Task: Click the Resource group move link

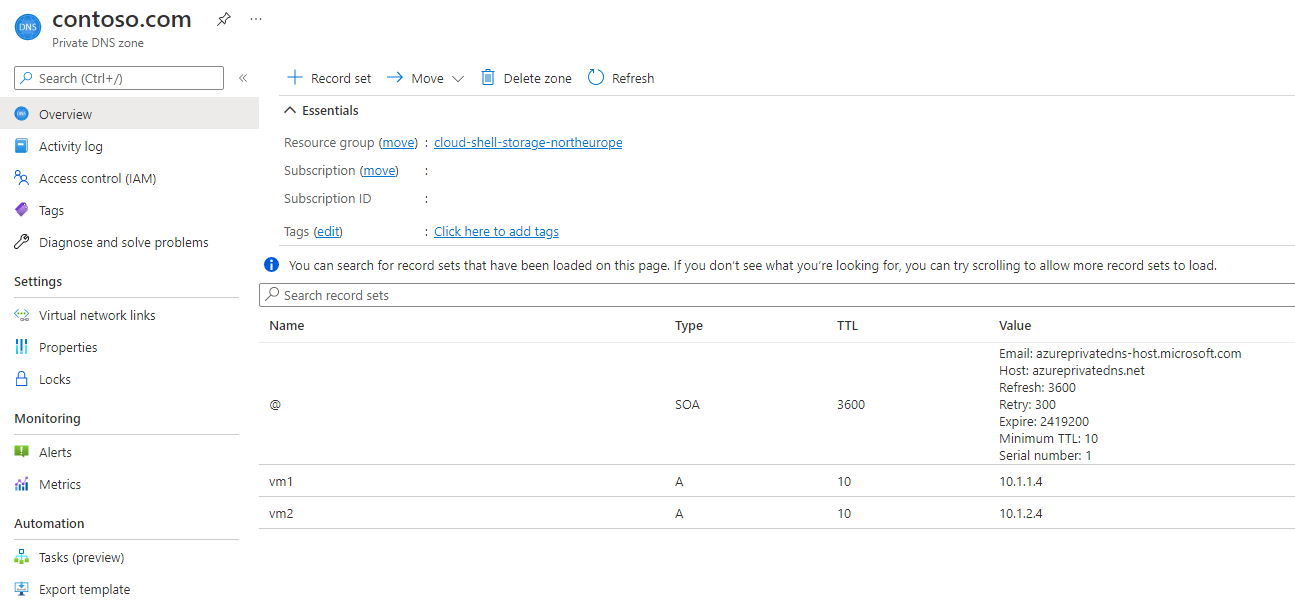Action: [398, 143]
